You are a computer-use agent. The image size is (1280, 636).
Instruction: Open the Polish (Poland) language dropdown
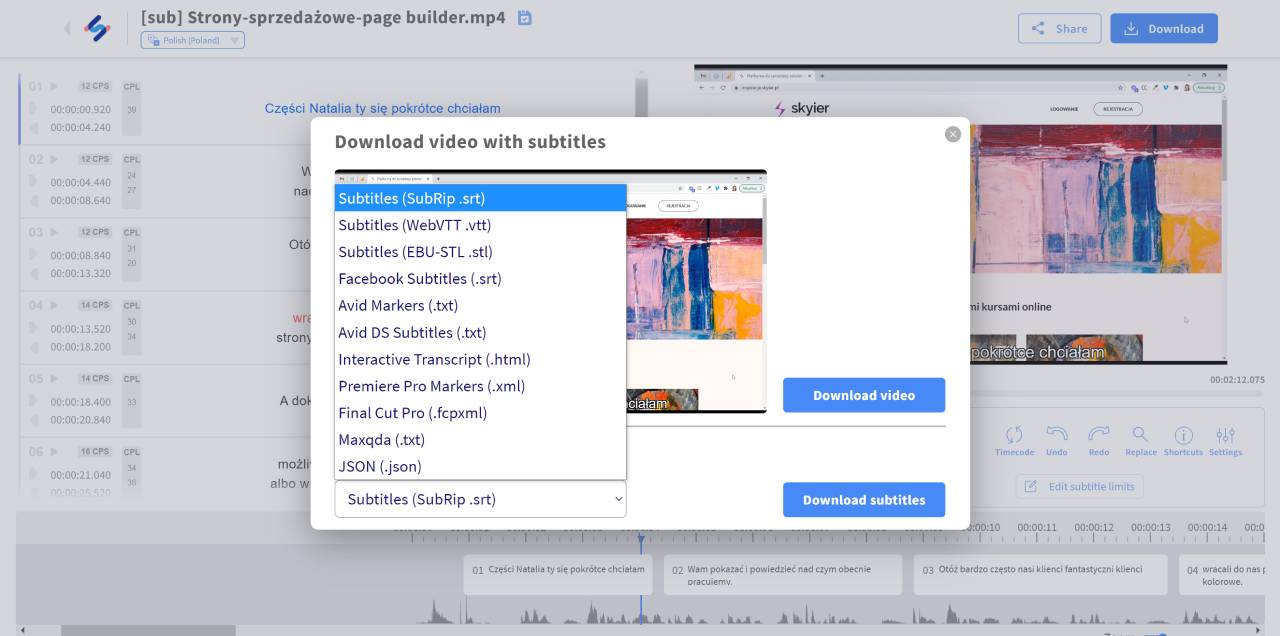(x=193, y=40)
